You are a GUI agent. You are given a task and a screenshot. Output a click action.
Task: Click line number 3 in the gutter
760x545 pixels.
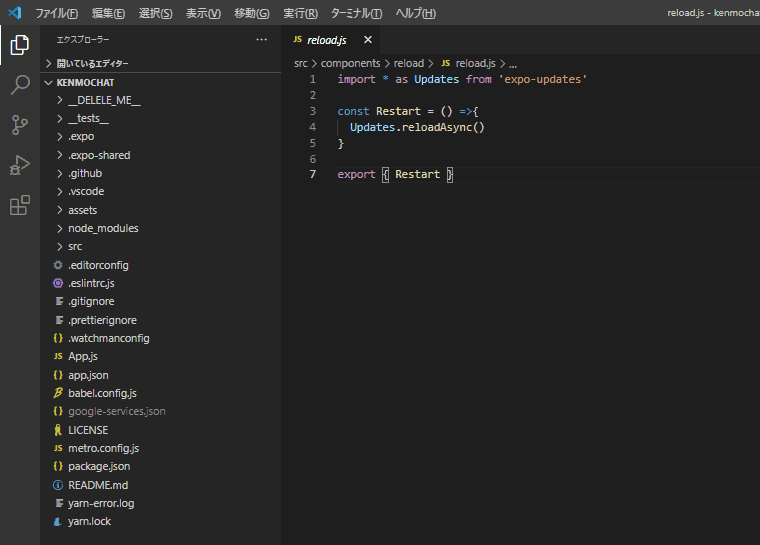pos(313,111)
